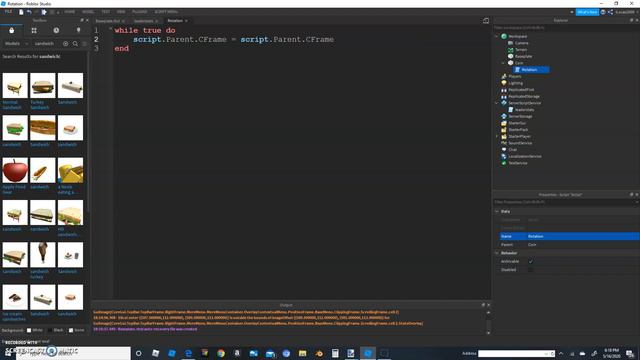The image size is (640, 360).
Task: Select ReplicatedStorage in Explorer
Action: click(x=524, y=96)
